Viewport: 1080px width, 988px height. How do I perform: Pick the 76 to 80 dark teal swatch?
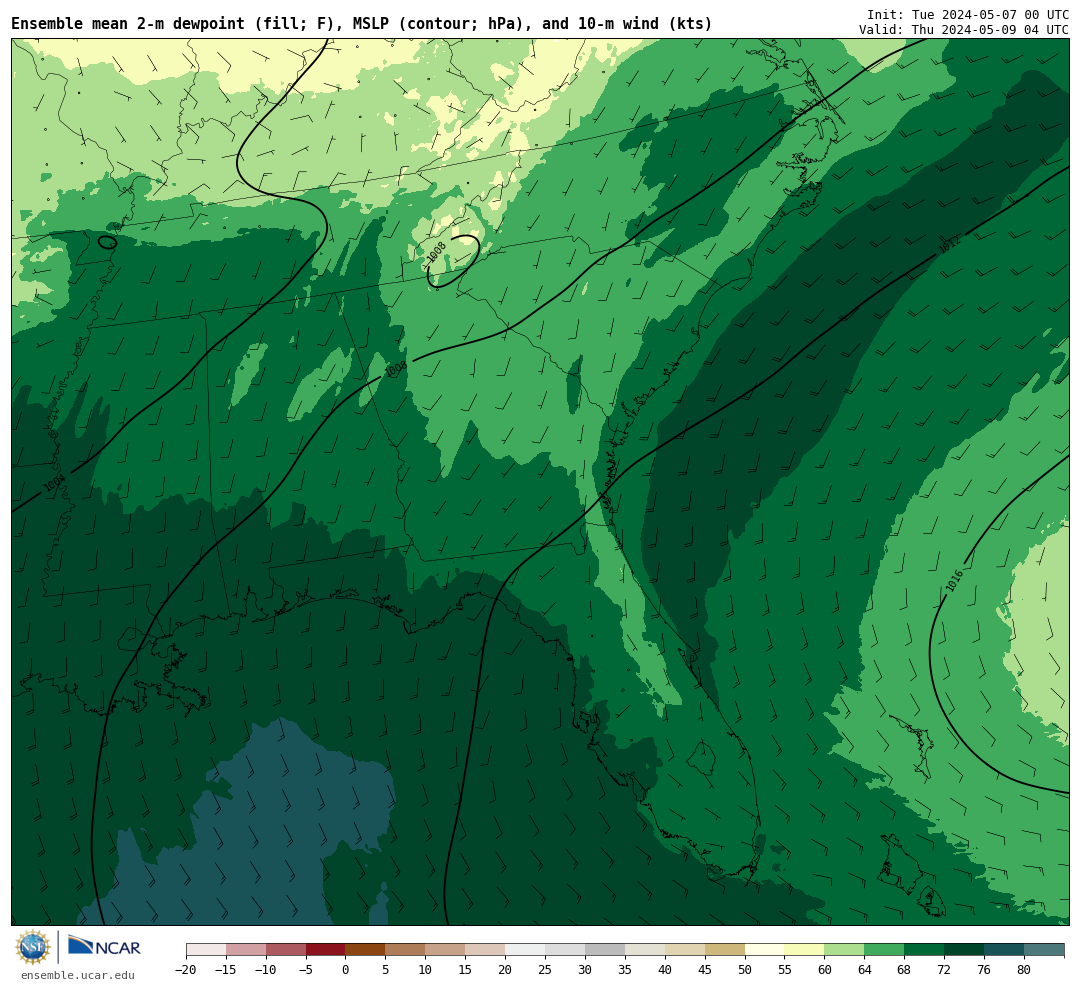1005,950
